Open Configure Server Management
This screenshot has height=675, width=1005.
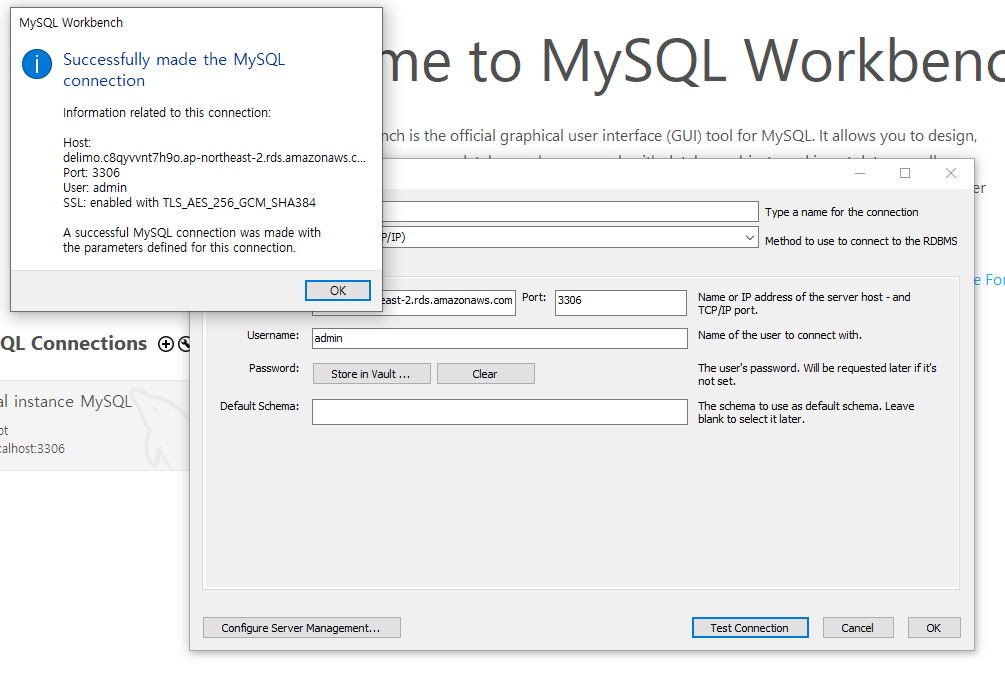(x=301, y=628)
